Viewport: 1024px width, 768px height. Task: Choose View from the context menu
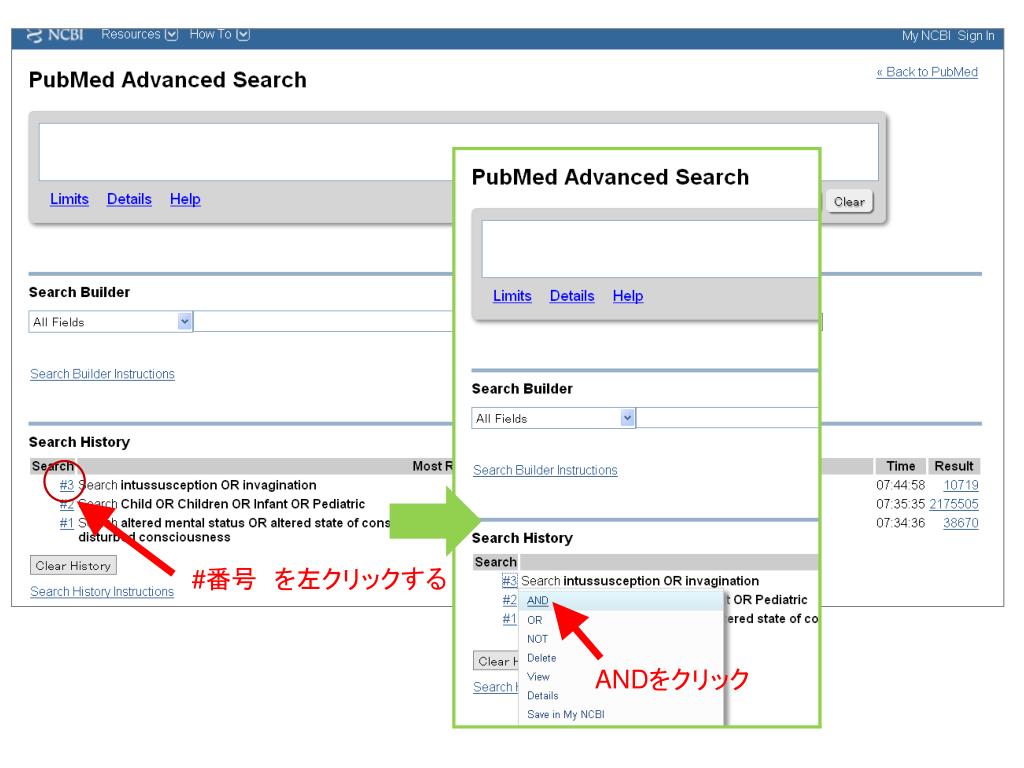[x=538, y=677]
